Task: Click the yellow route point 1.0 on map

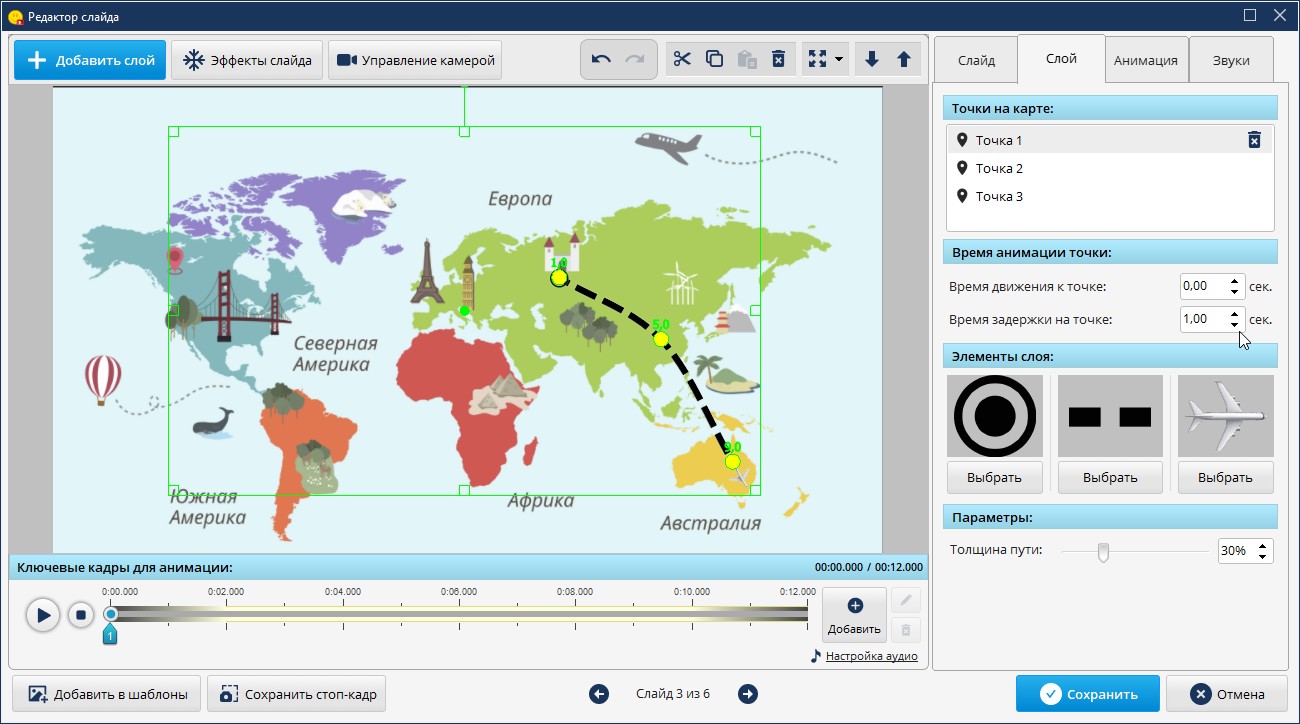Action: (559, 277)
